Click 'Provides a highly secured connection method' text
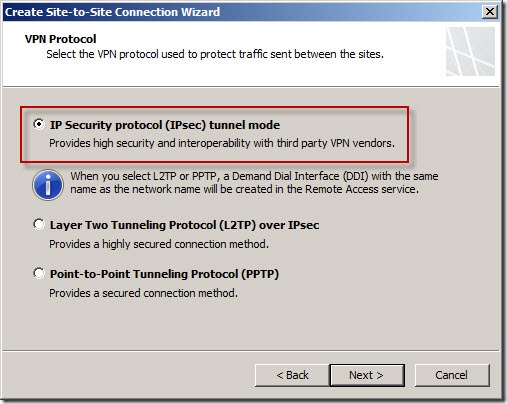The width and height of the screenshot is (507, 404). 159,244
